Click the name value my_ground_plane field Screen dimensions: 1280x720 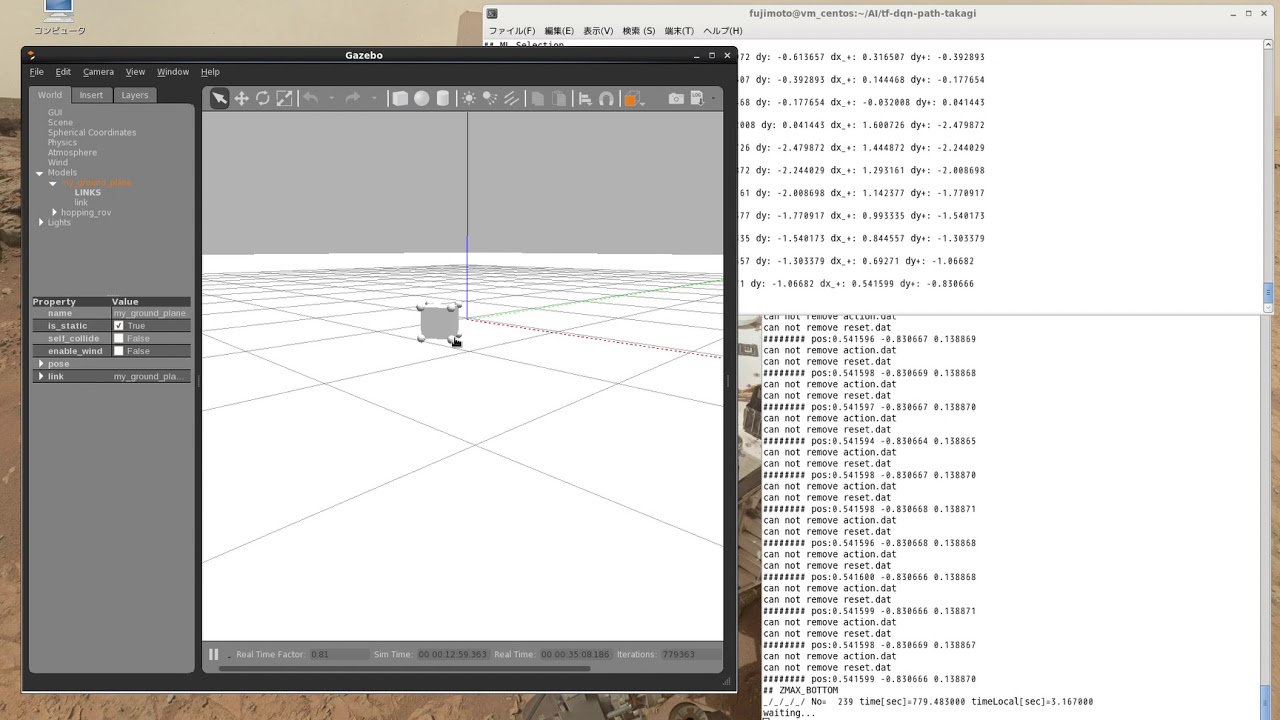(150, 313)
